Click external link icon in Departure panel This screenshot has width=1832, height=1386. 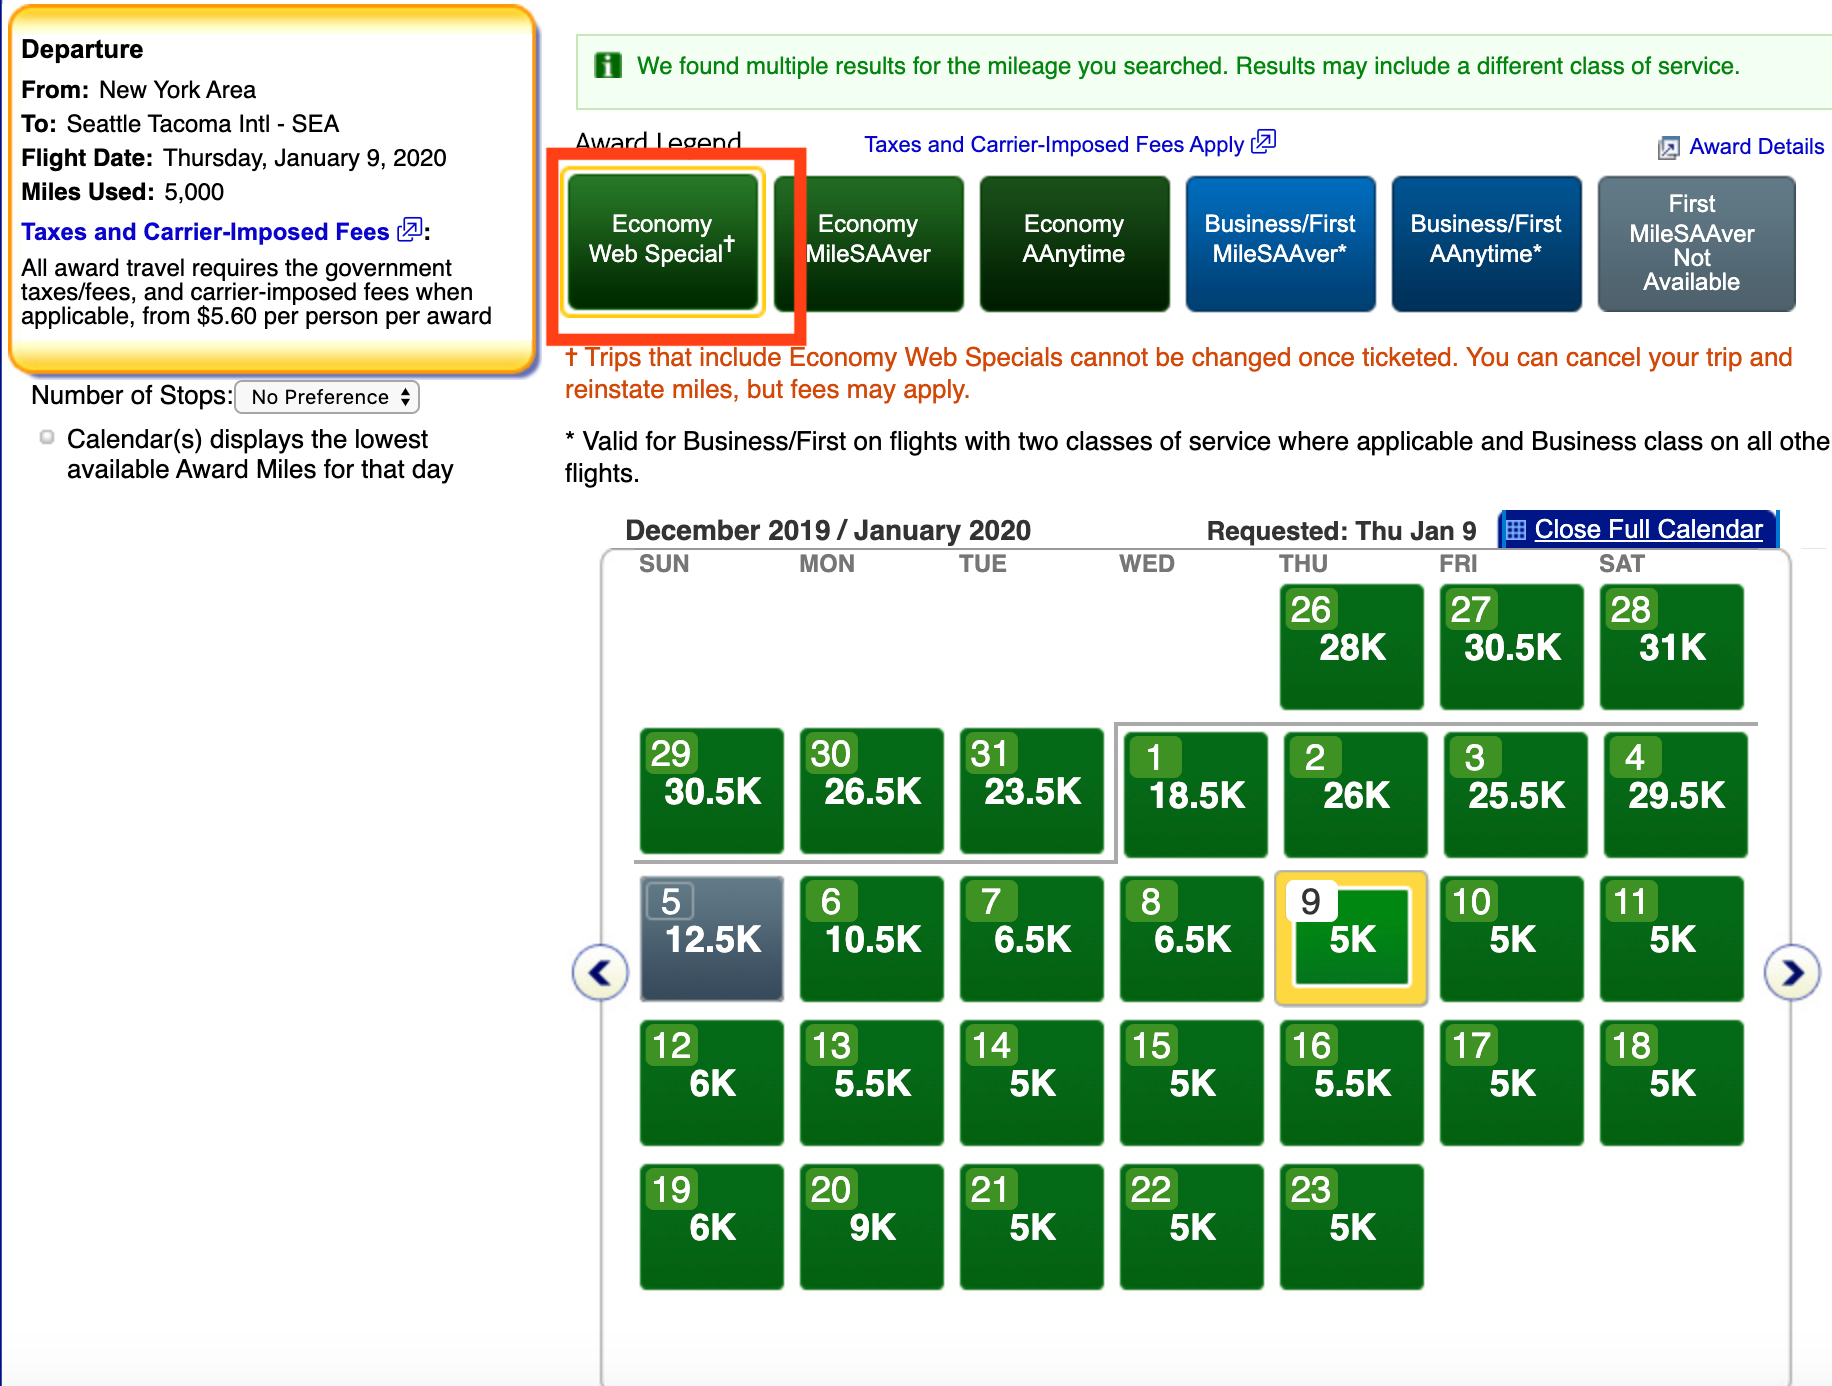(x=410, y=230)
